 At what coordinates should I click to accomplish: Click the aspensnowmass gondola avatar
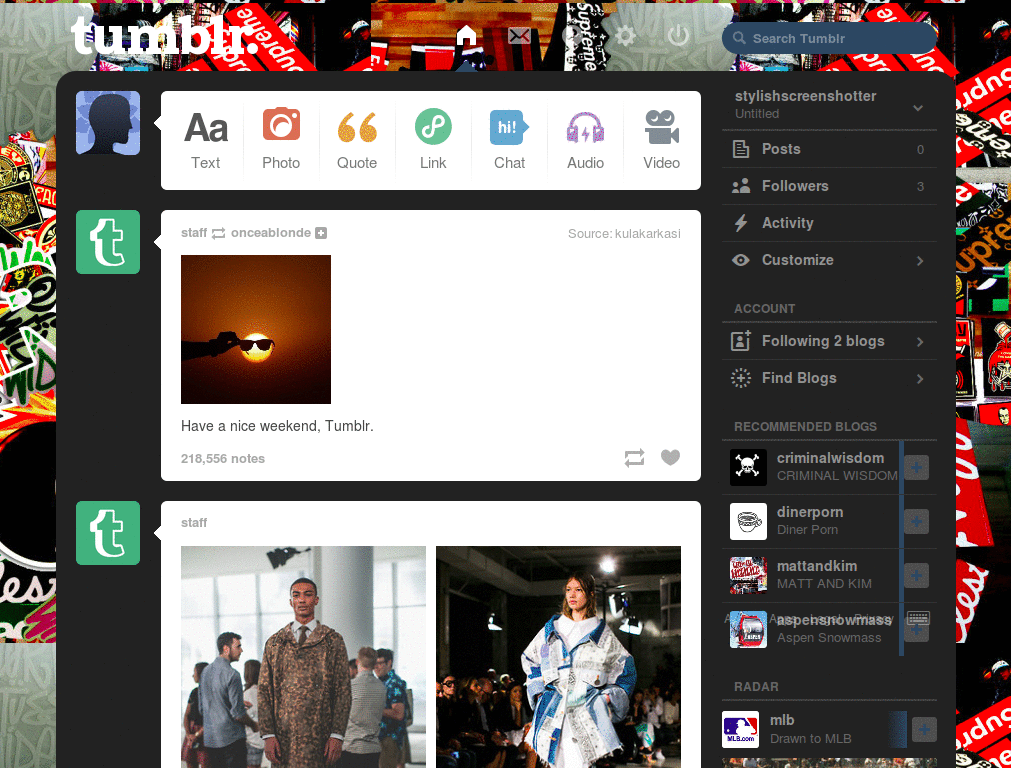pos(748,630)
